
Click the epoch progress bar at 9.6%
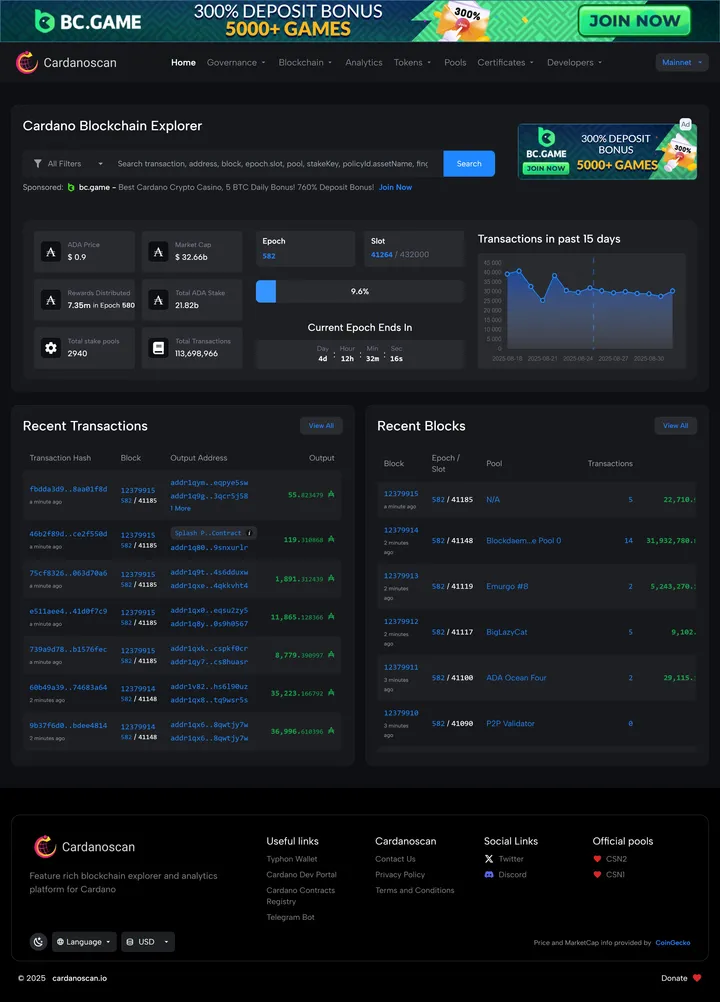pyautogui.click(x=359, y=292)
